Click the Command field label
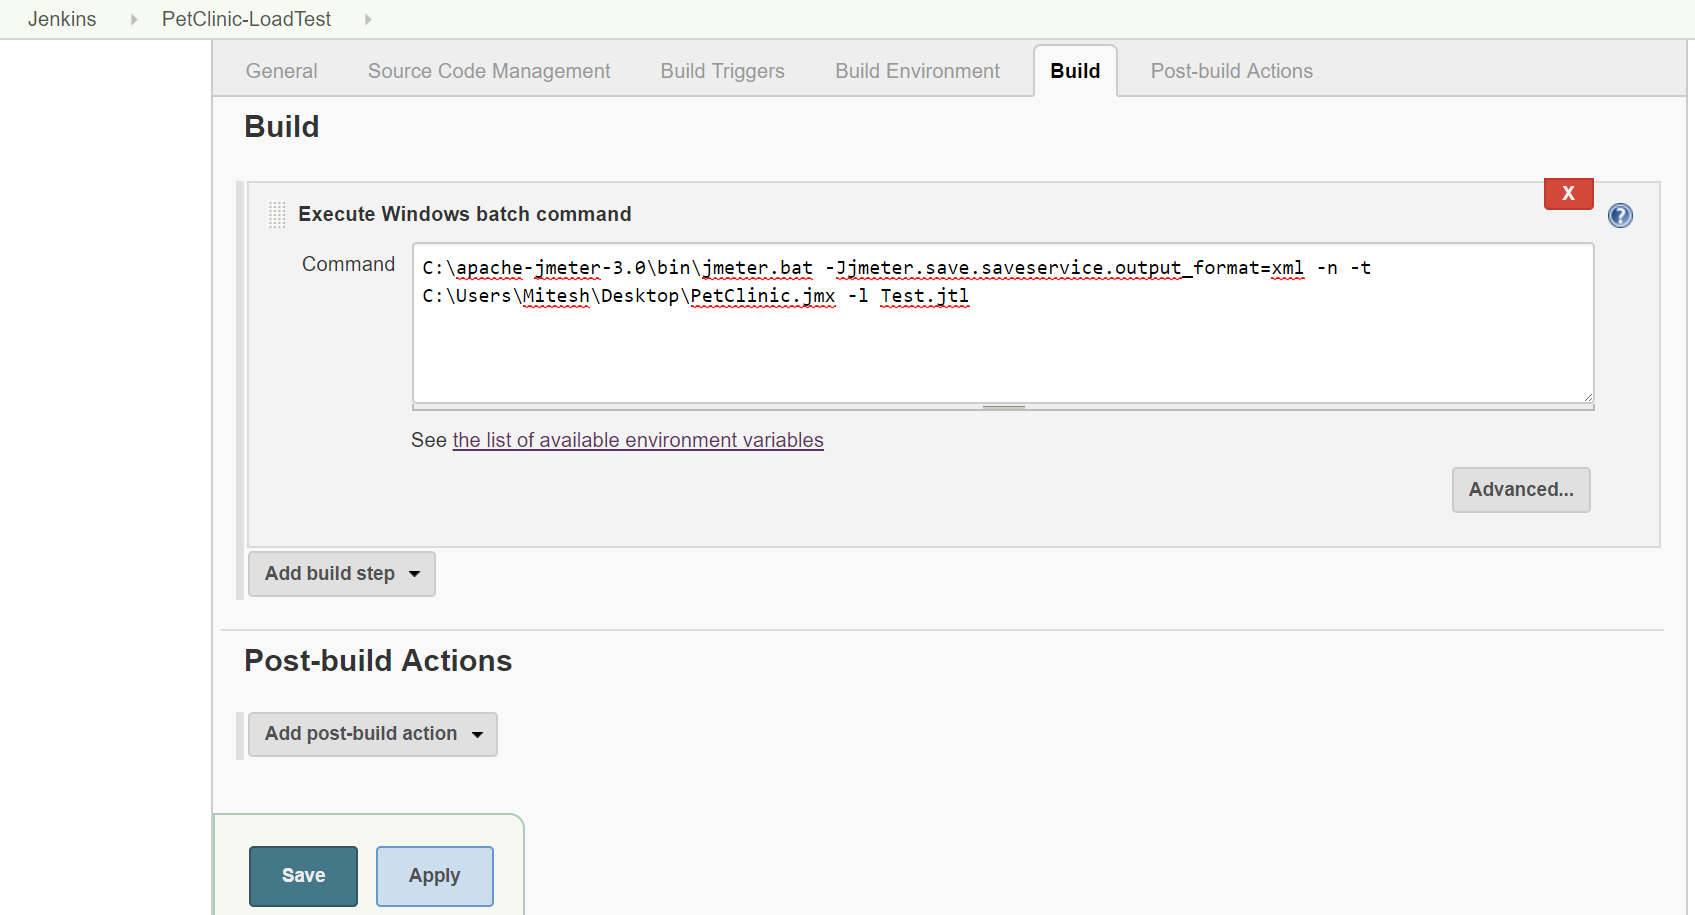This screenshot has height=915, width=1695. 348,264
